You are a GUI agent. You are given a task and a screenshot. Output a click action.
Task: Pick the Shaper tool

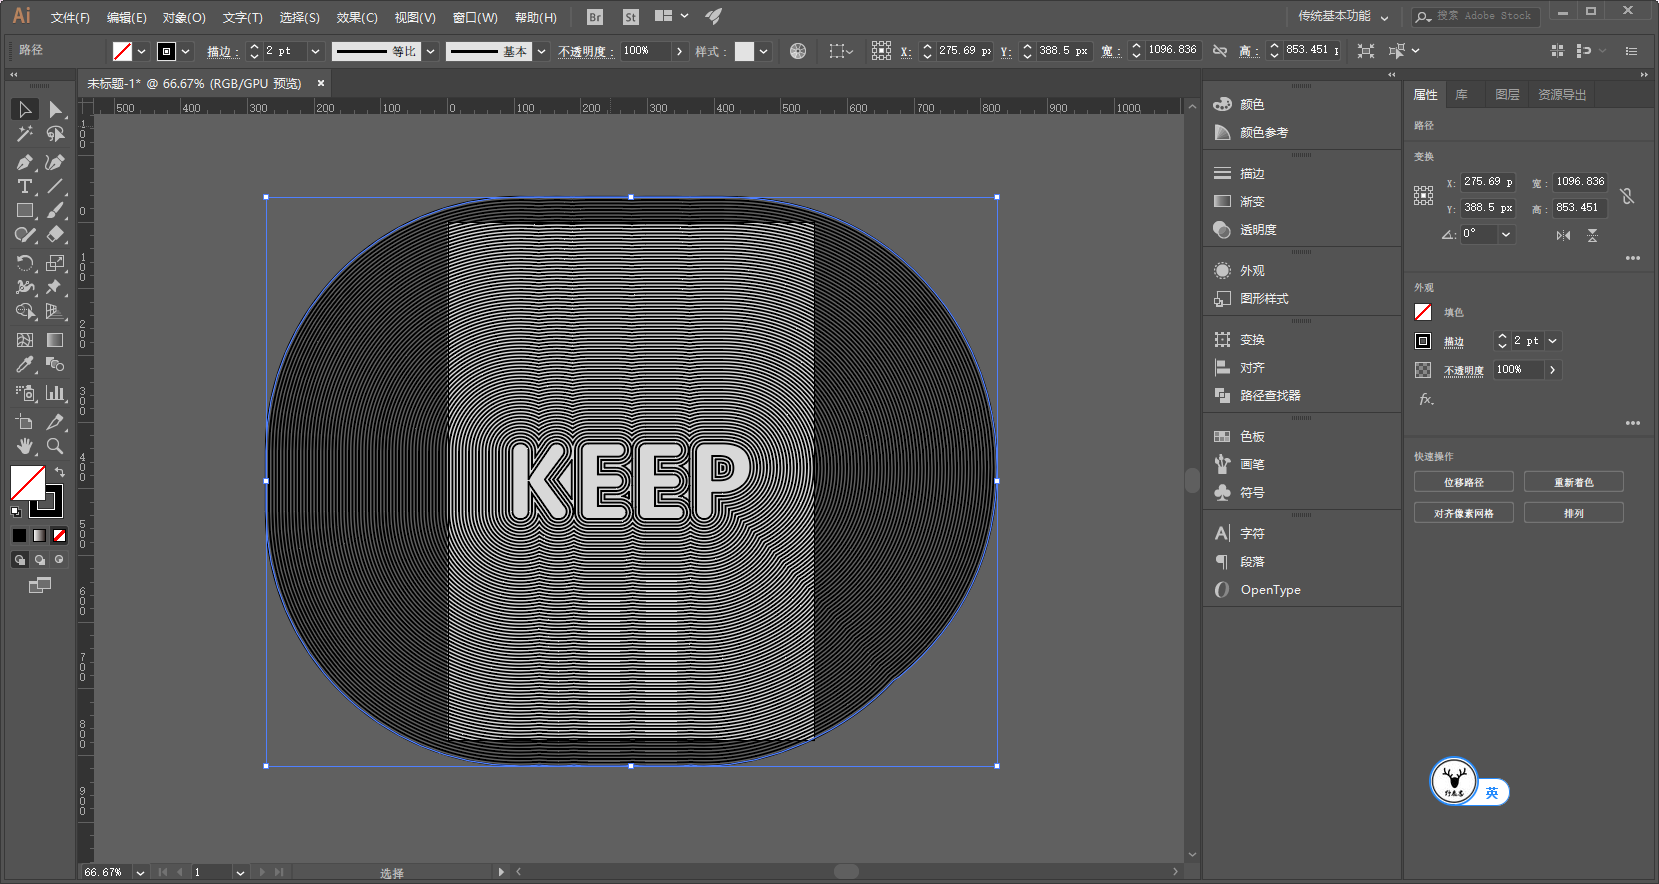click(25, 235)
